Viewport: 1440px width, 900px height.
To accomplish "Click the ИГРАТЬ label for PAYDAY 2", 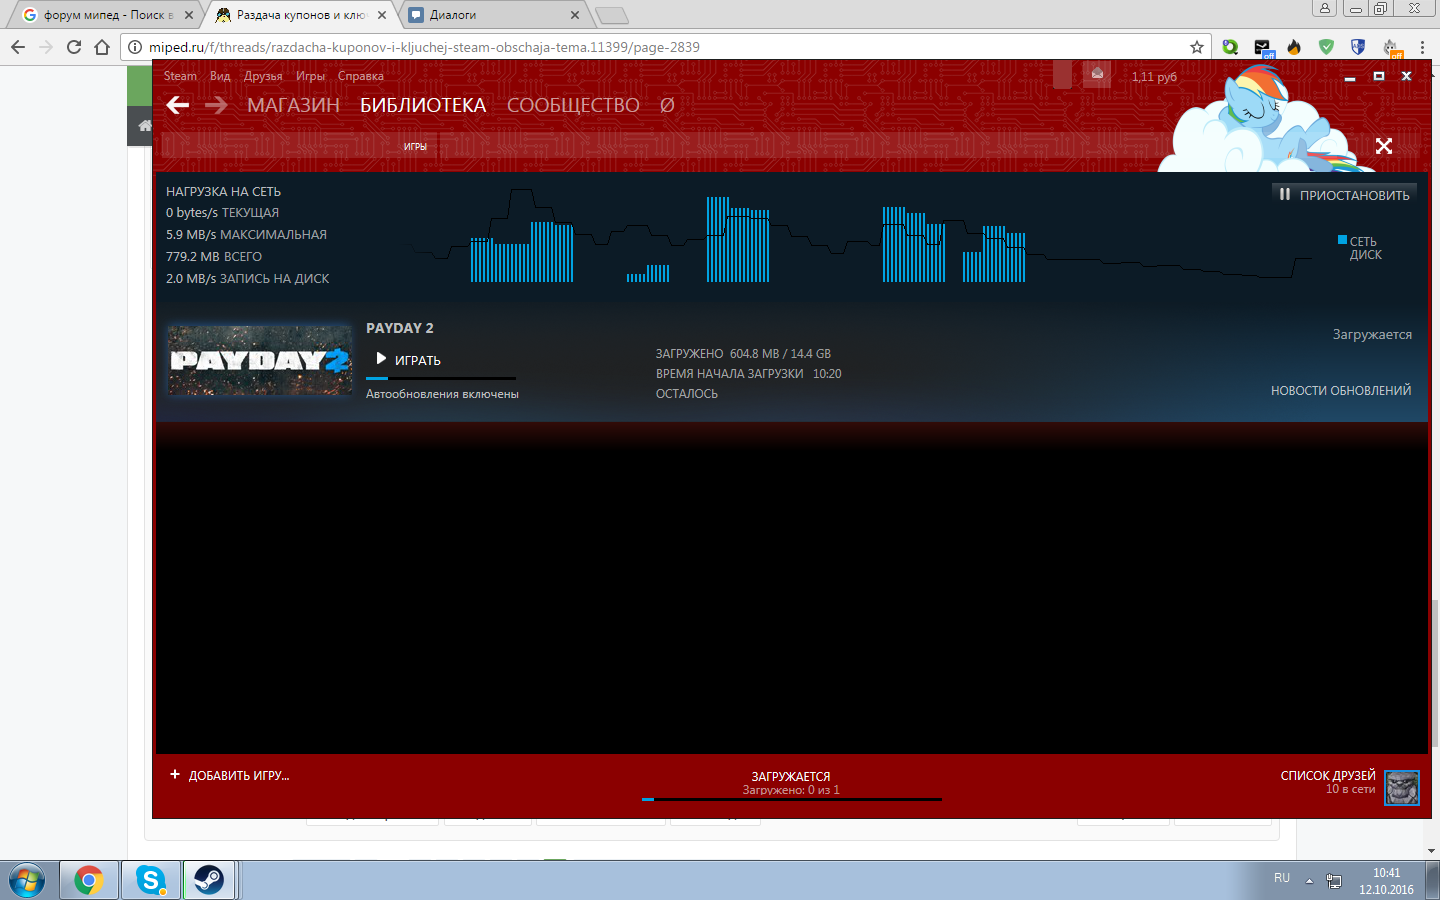I will click(x=418, y=360).
